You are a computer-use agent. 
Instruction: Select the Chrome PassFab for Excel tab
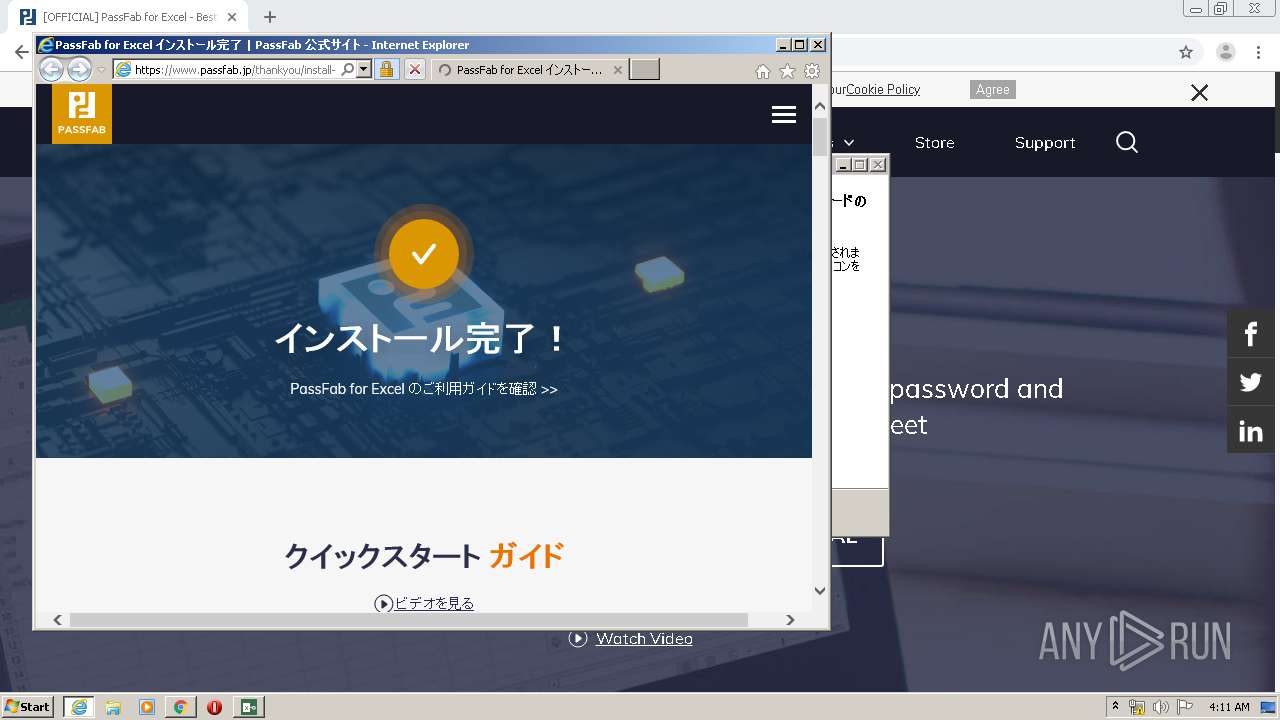[x=130, y=17]
